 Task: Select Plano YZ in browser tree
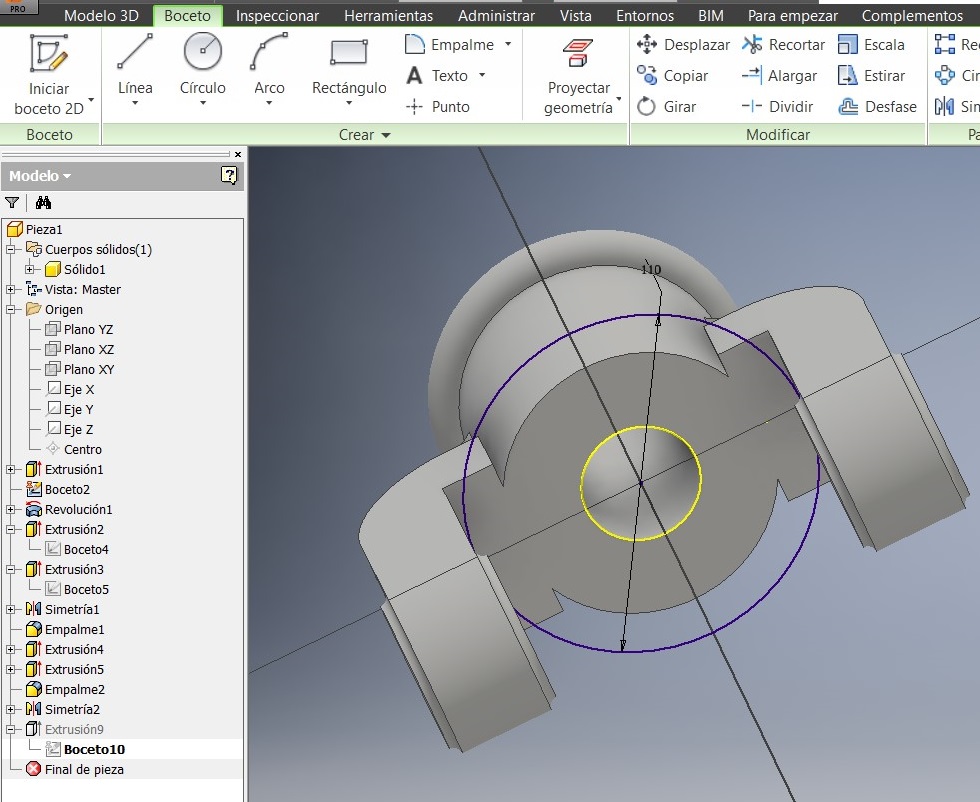pos(79,329)
